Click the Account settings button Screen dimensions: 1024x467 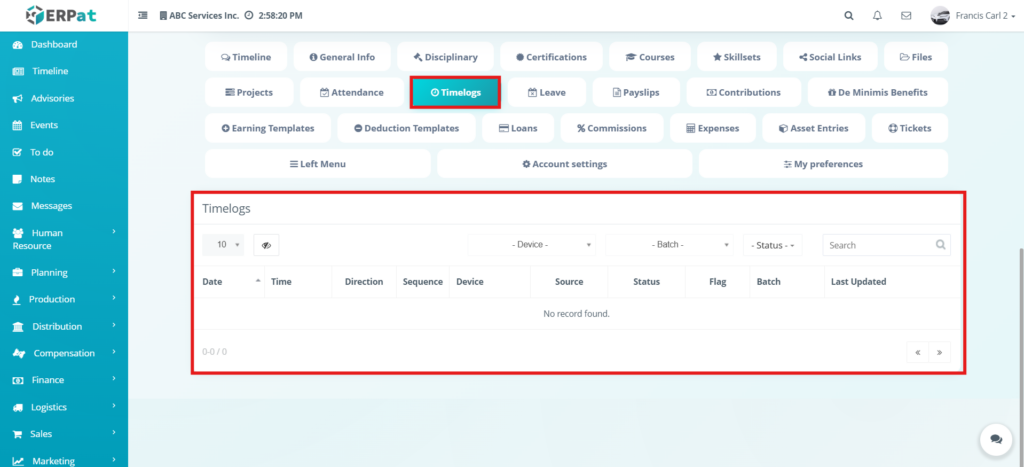click(x=564, y=164)
